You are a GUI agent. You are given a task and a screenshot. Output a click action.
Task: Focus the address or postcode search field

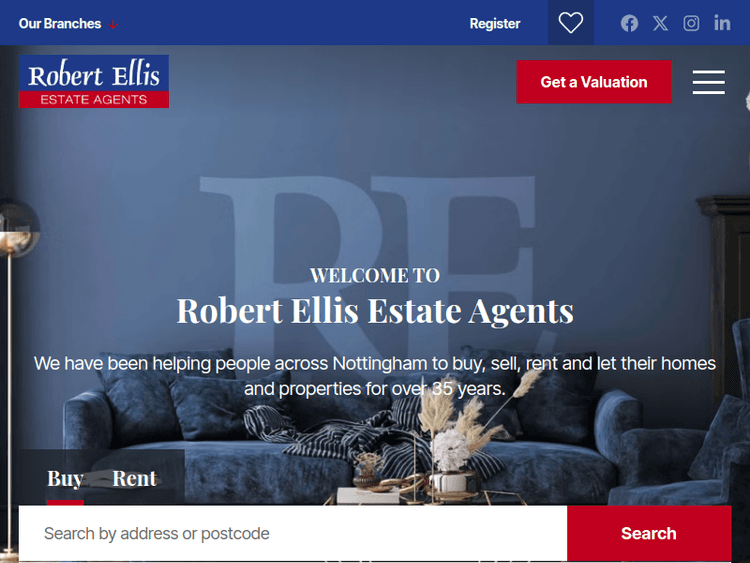coord(293,533)
